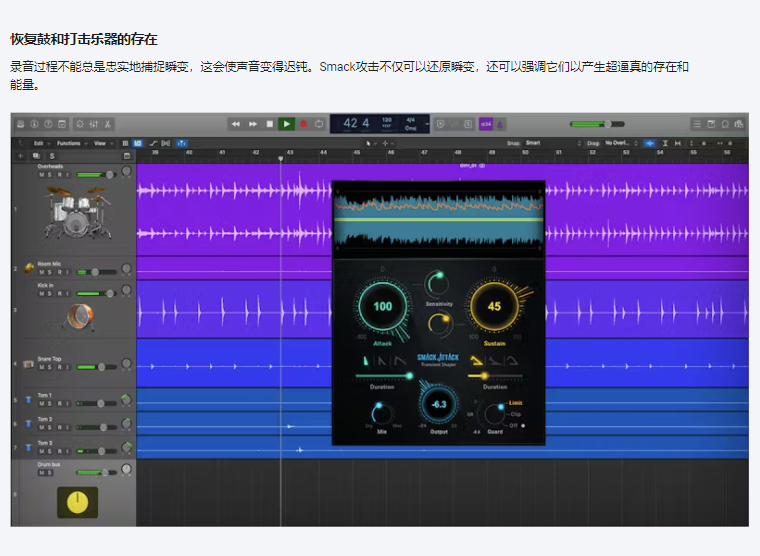Click the drum kit image on Overheads
Image resolution: width=760 pixels, height=556 pixels.
pyautogui.click(x=79, y=212)
